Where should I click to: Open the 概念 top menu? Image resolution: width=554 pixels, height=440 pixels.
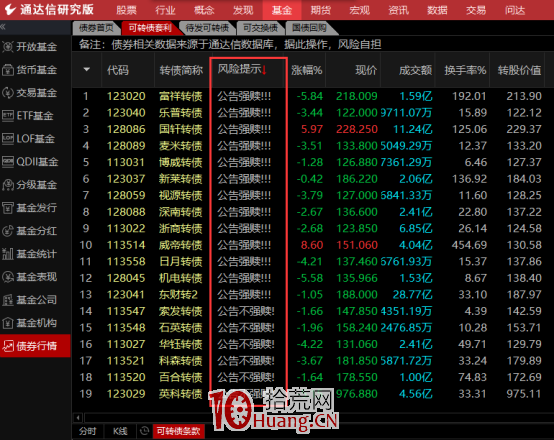(204, 10)
